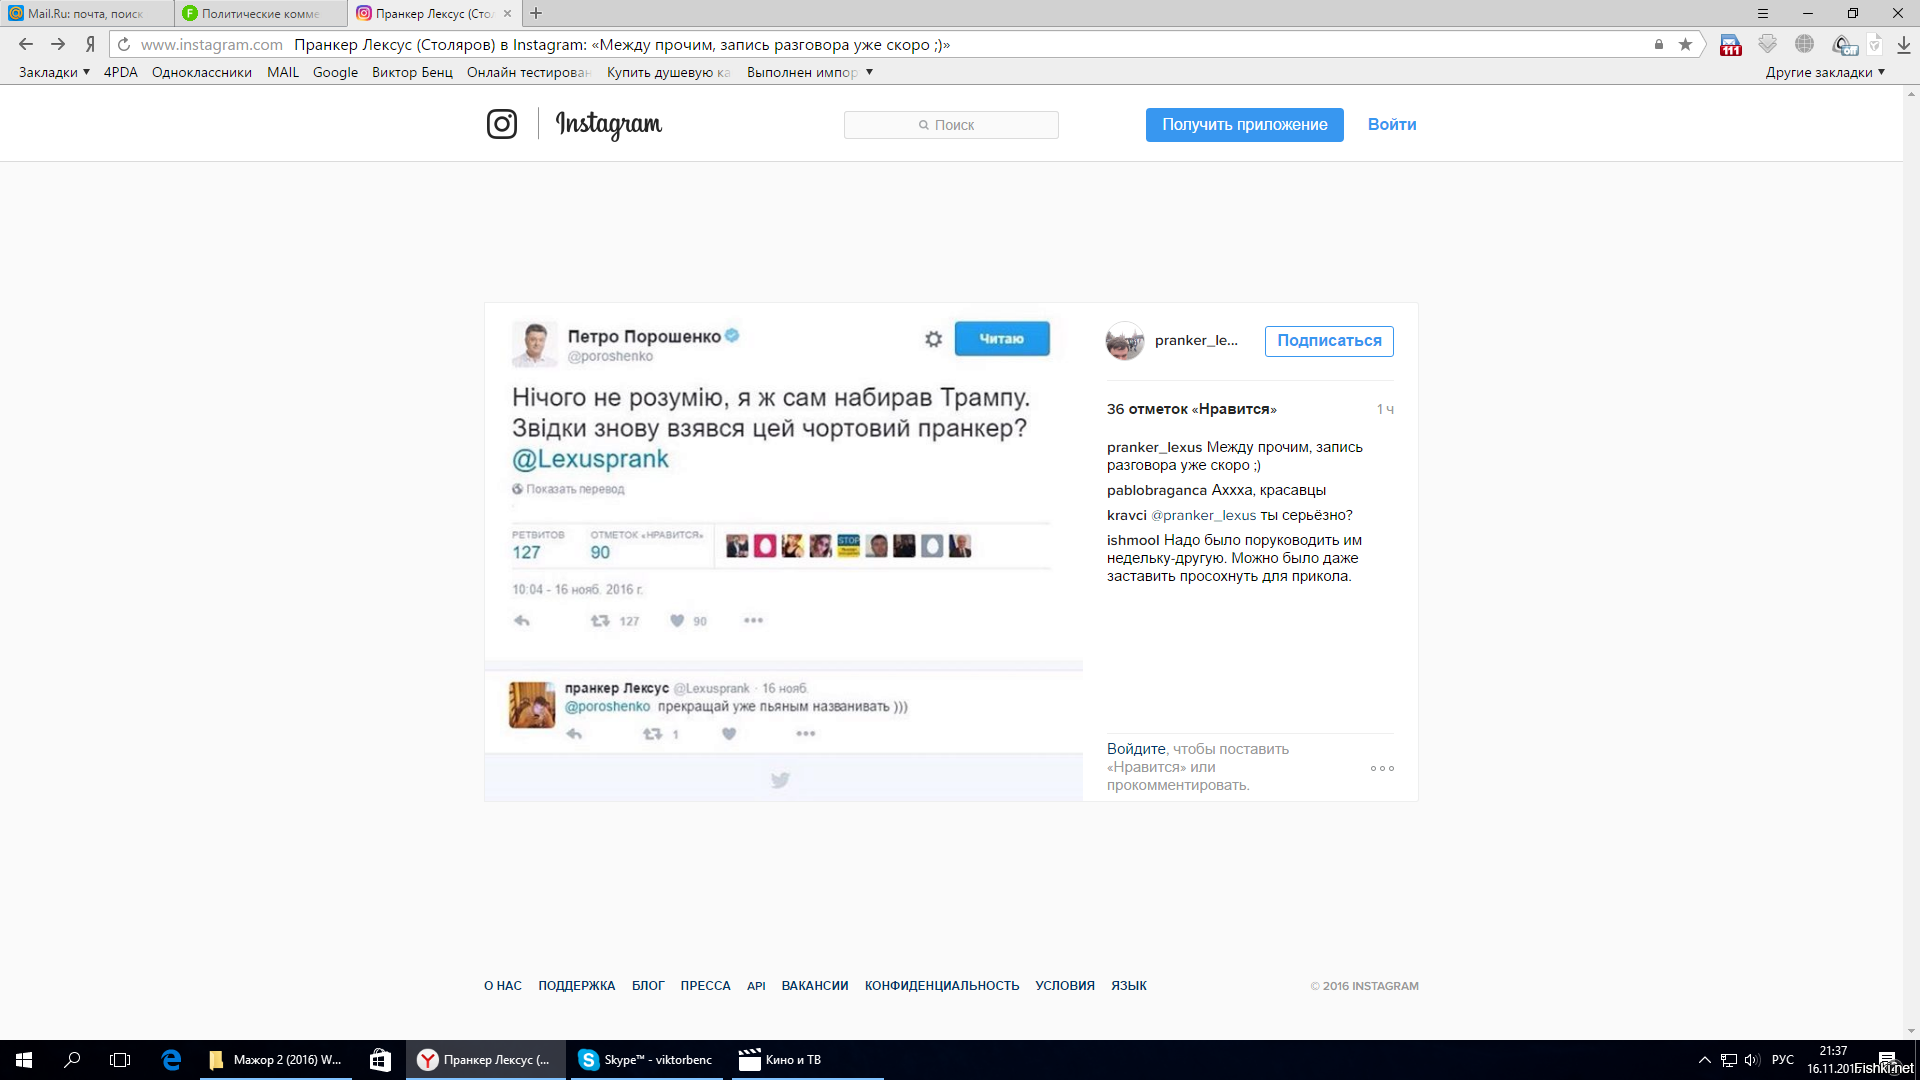1920x1080 pixels.
Task: Click the volume speaker tray icon
Action: pyautogui.click(x=1752, y=1060)
